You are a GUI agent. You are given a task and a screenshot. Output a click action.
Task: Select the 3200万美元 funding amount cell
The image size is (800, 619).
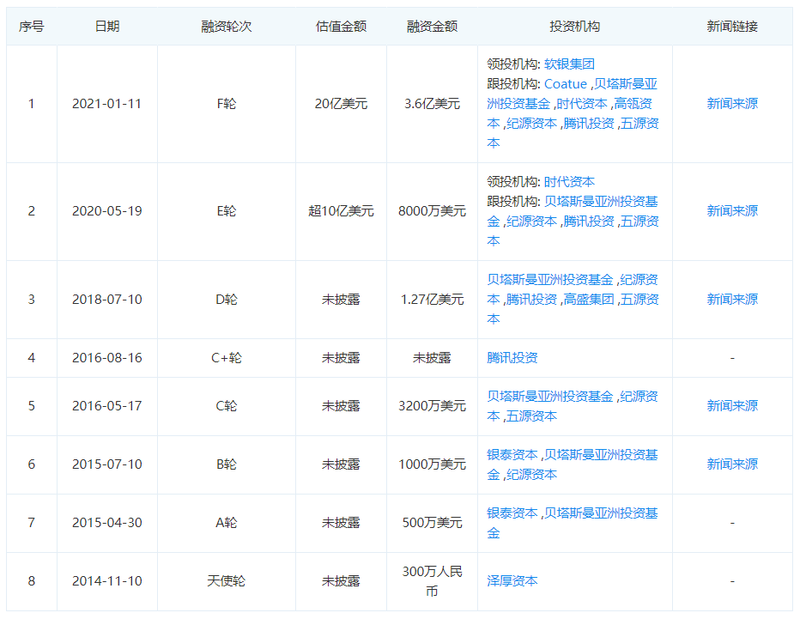click(432, 406)
